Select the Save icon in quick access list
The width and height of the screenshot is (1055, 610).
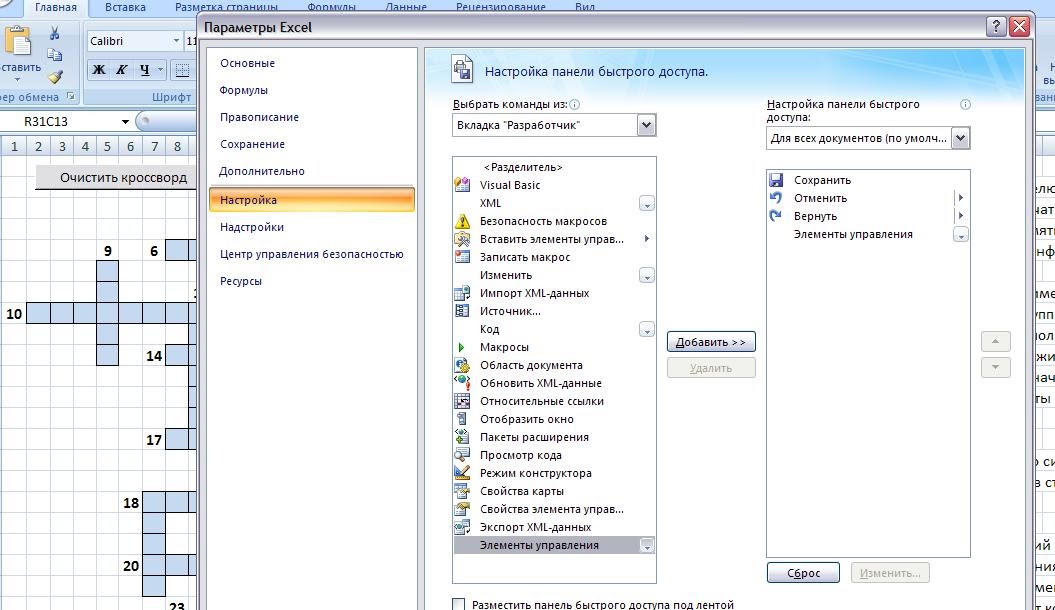(776, 180)
